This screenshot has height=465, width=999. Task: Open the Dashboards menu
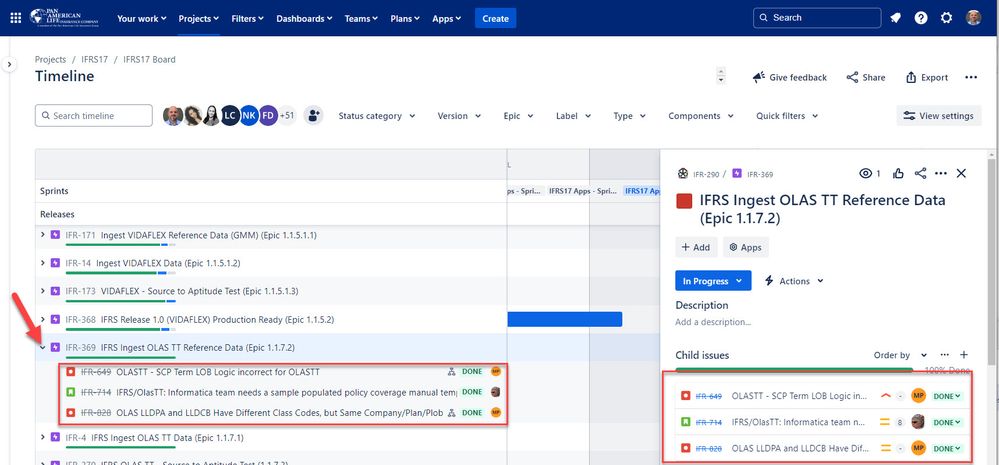[303, 18]
